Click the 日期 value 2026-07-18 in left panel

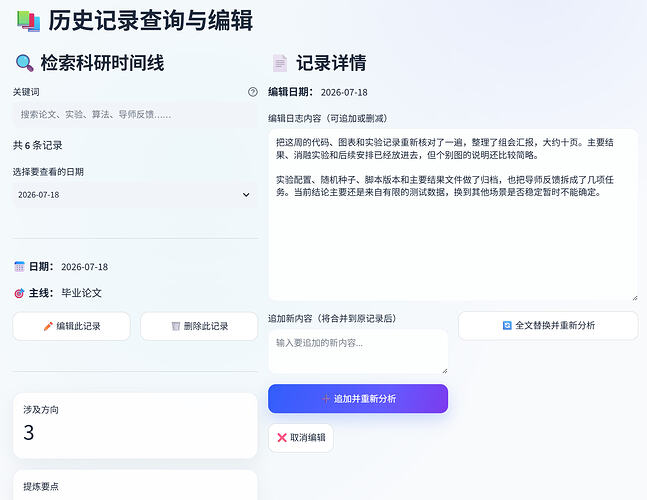(x=85, y=267)
